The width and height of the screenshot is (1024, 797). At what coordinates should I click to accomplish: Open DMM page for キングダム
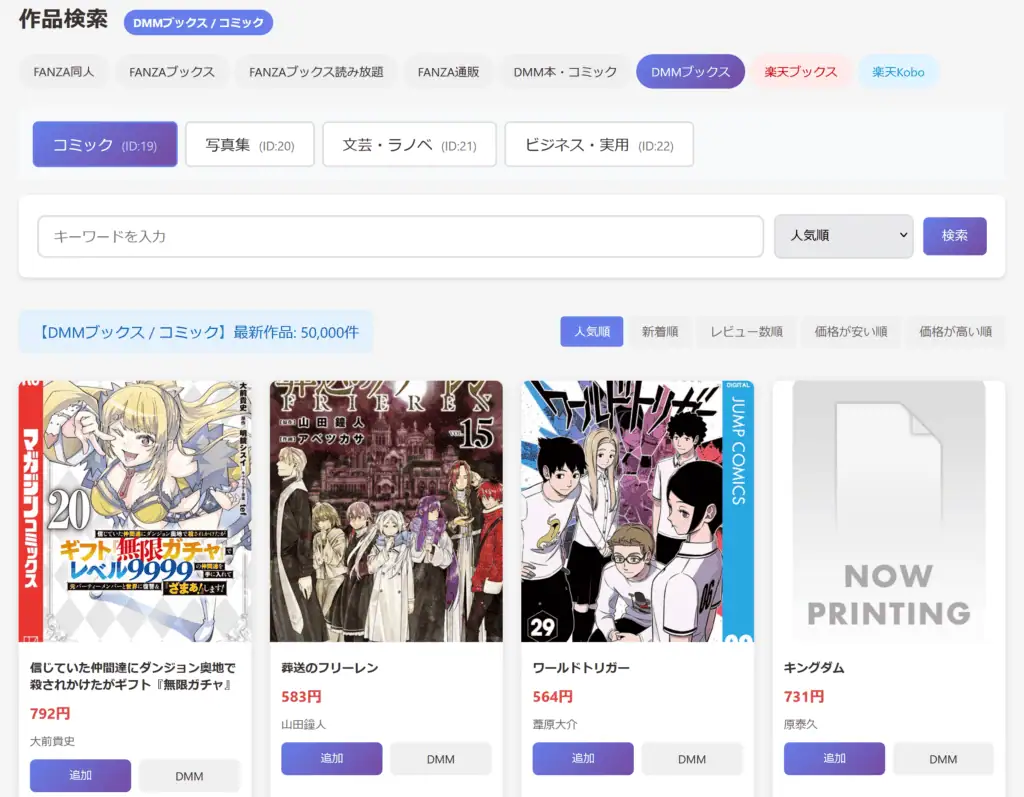pos(943,759)
